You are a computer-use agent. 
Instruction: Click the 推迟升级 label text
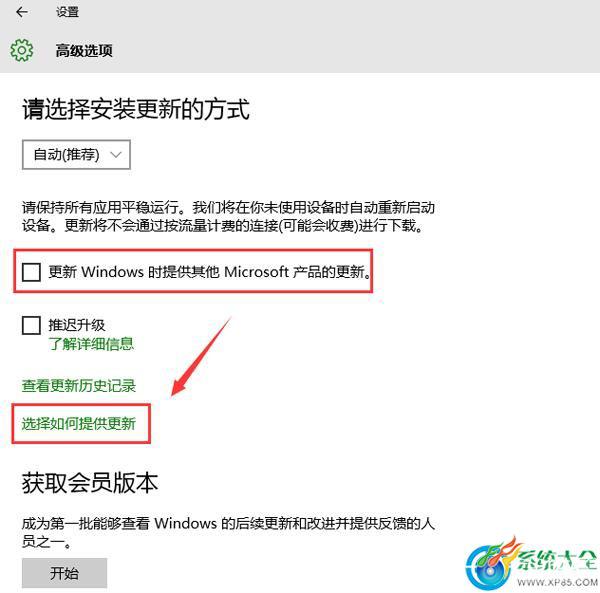(x=77, y=325)
